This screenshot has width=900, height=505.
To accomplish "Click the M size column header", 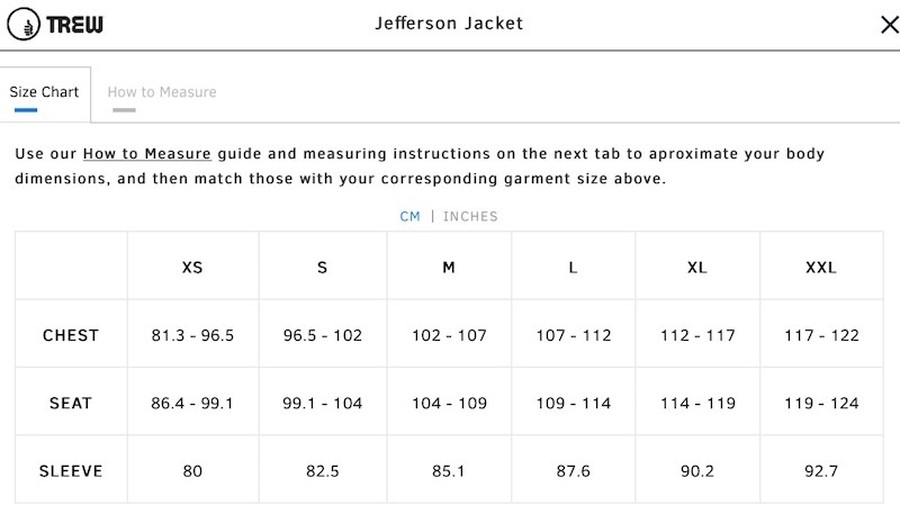I will (448, 267).
